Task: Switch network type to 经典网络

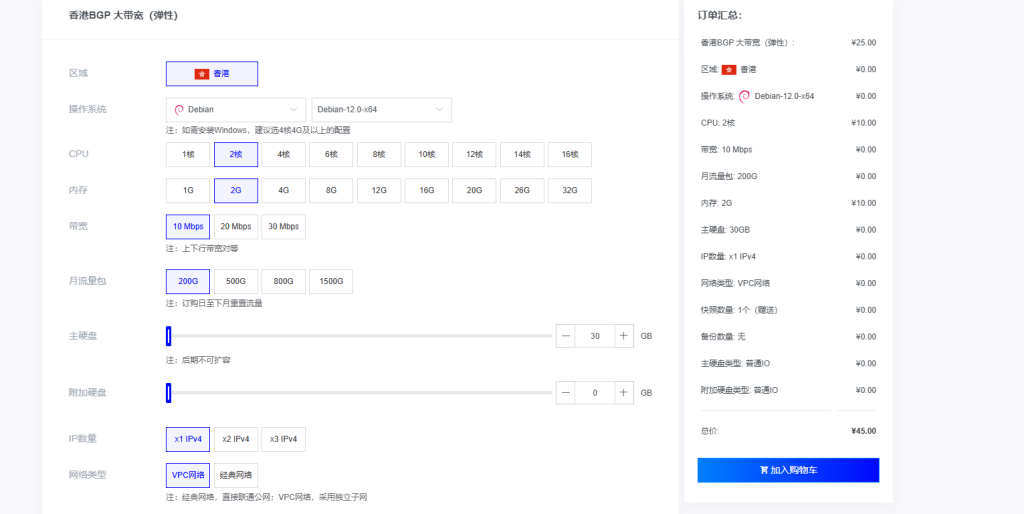Action: coord(236,475)
